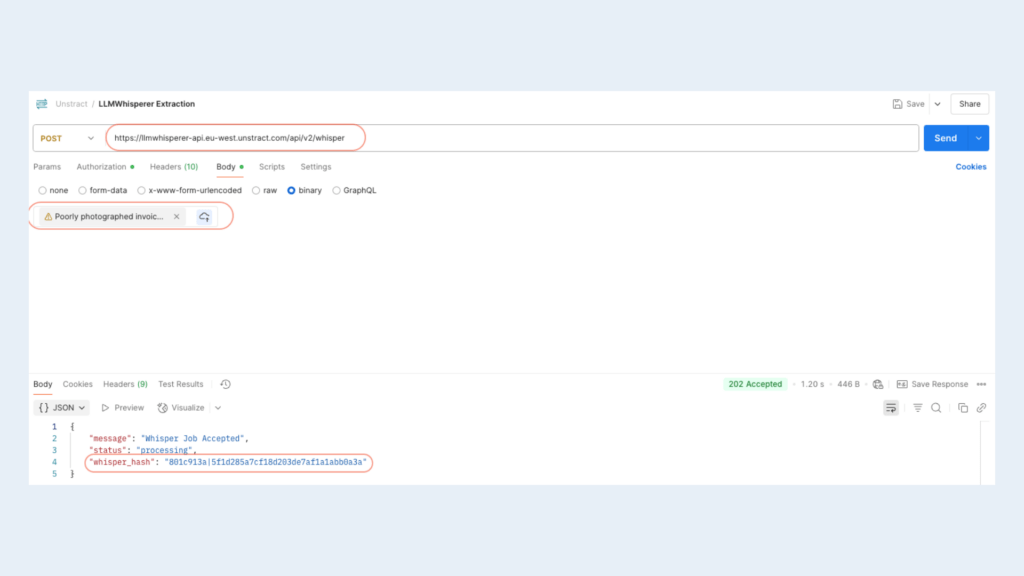Switch to the request Headers (10) tab
The width and height of the screenshot is (1024, 576).
point(173,167)
